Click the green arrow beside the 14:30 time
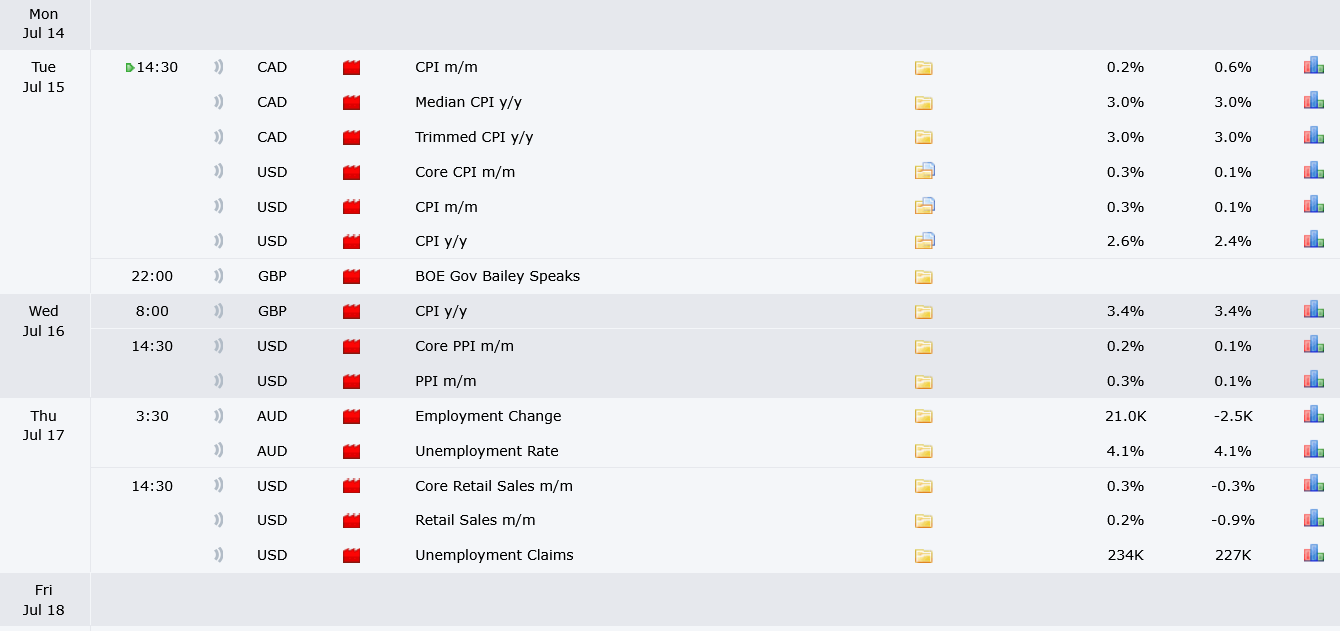The height and width of the screenshot is (631, 1340). (130, 68)
